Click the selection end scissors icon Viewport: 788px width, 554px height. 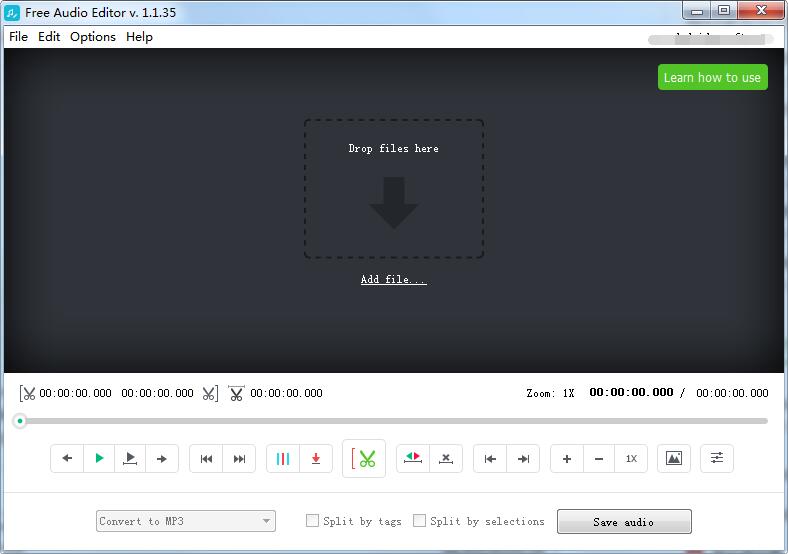(211, 393)
